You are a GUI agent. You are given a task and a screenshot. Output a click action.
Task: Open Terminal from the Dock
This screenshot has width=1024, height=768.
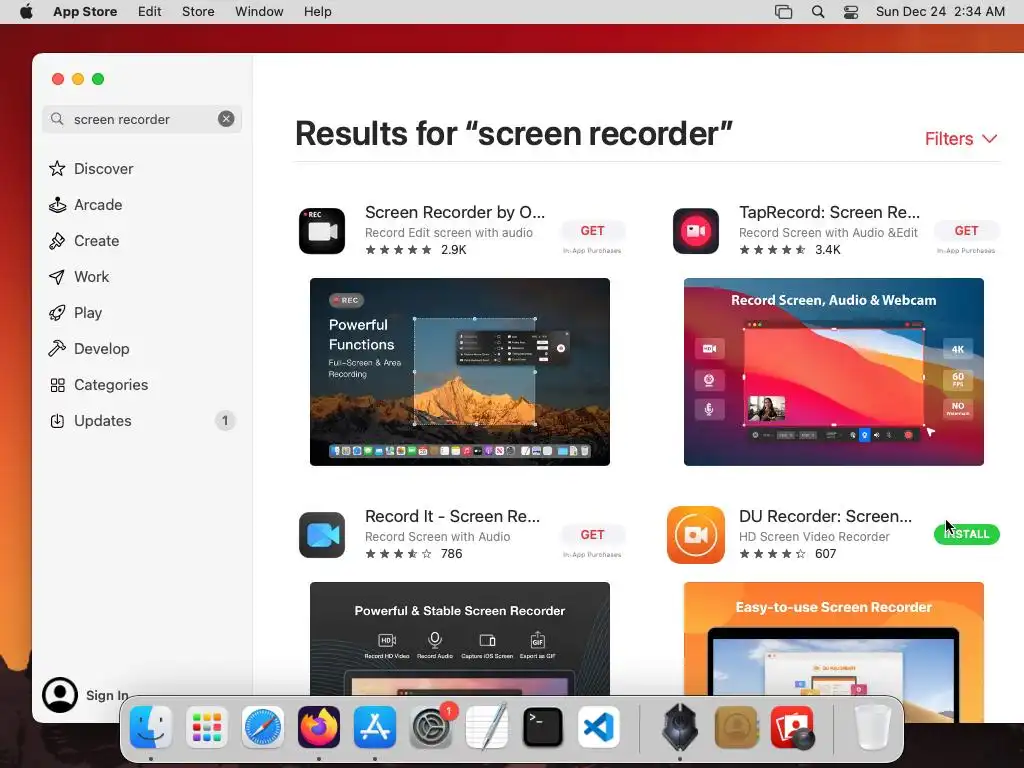[x=543, y=727]
